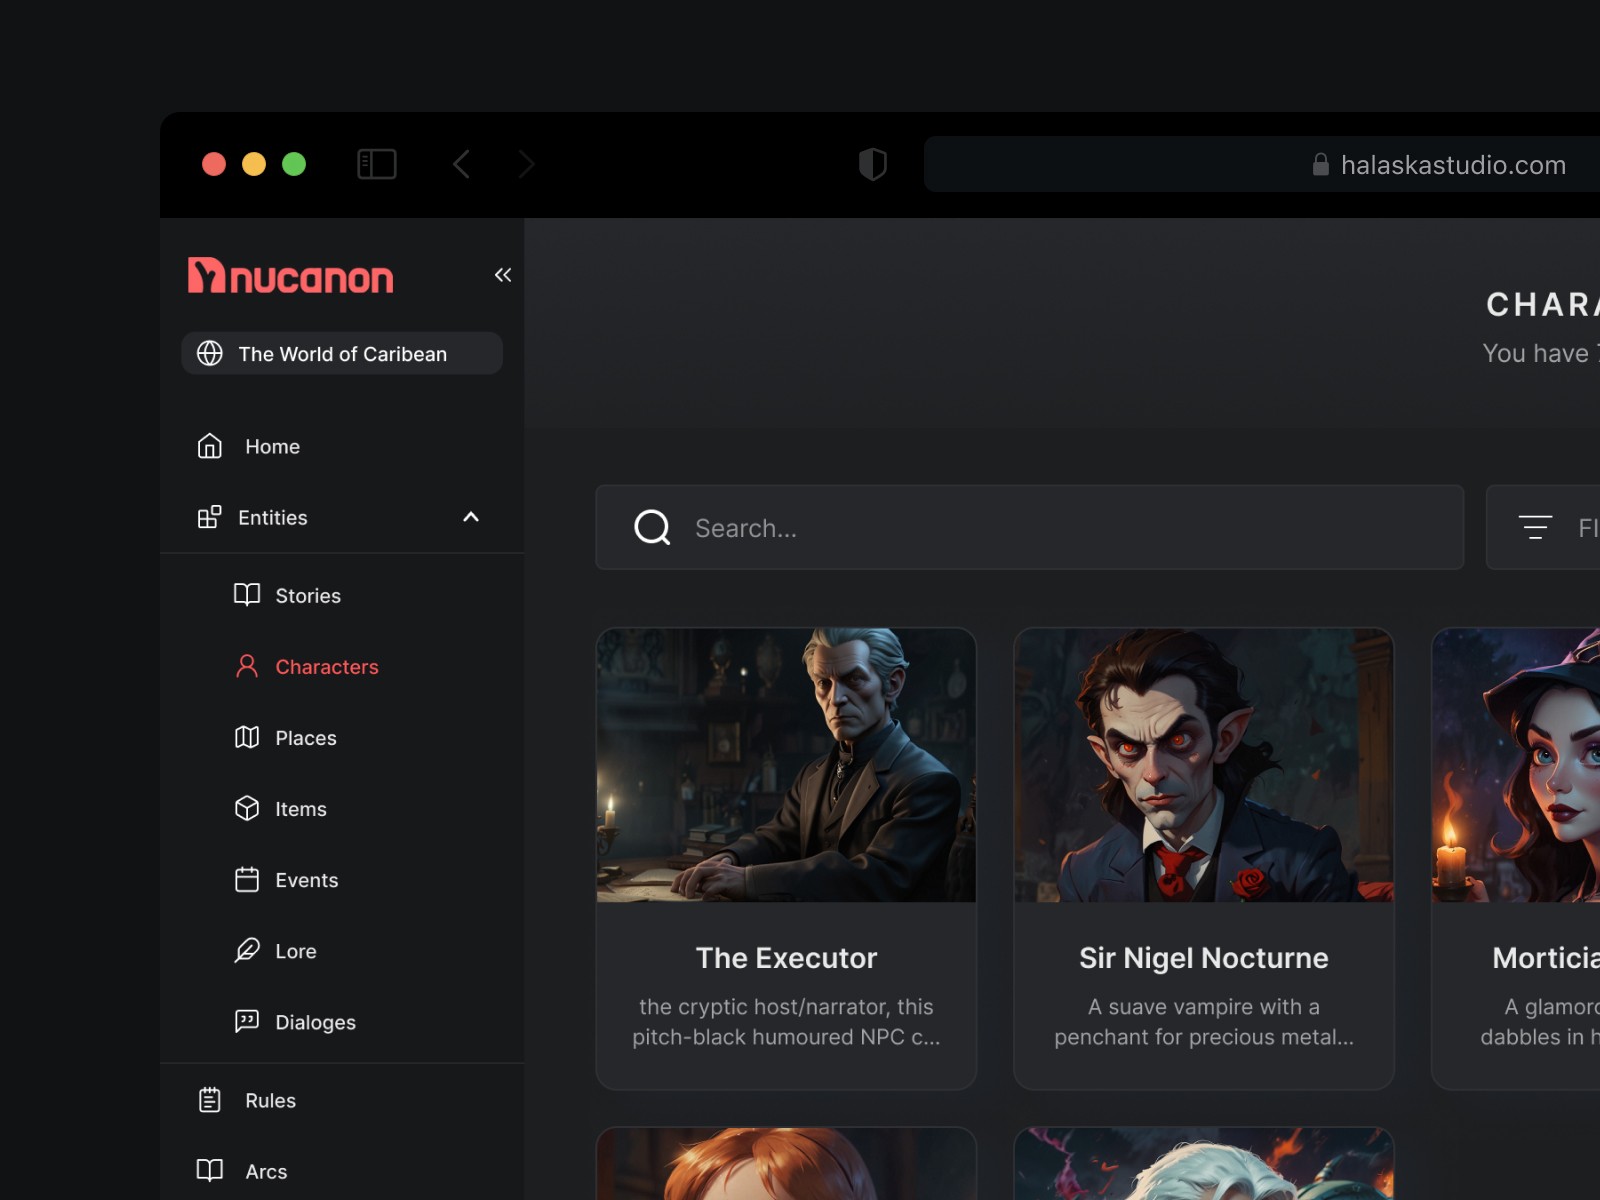Screen dimensions: 1600x1200
Task: Click the browser privacy shield icon
Action: (873, 164)
